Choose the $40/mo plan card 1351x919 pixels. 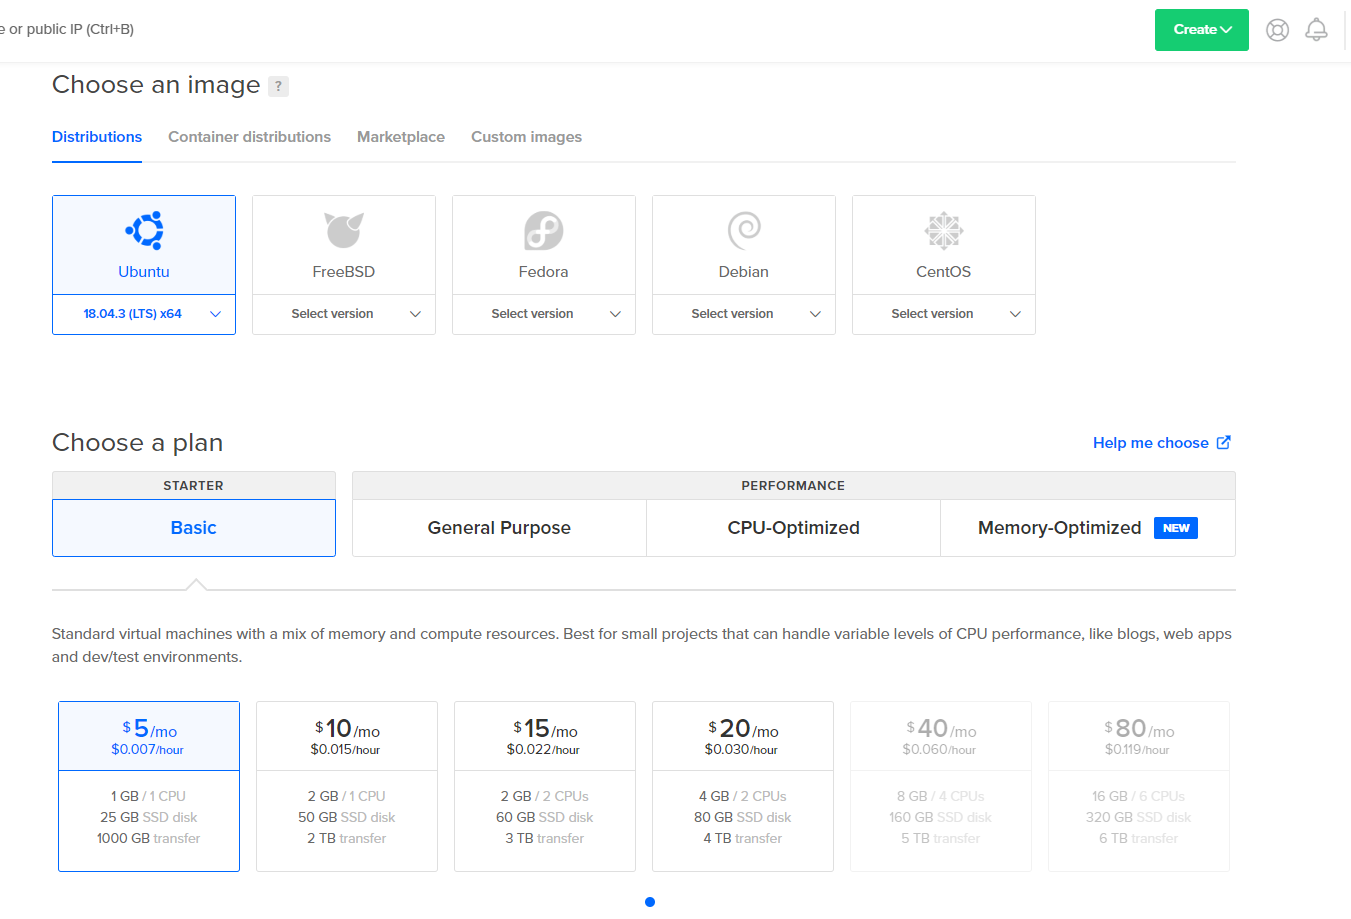tap(941, 786)
